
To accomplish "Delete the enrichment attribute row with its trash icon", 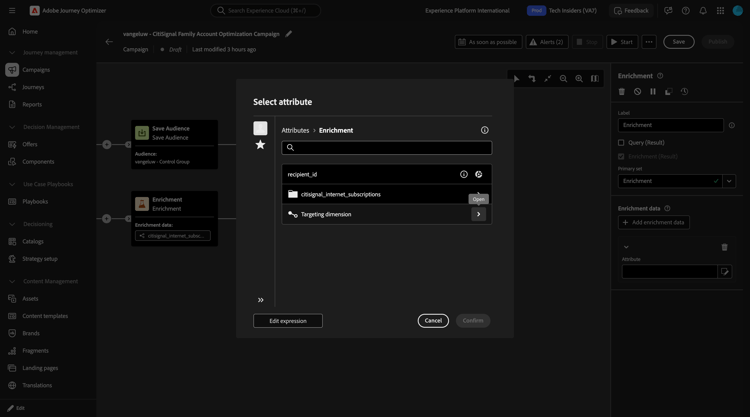I will click(724, 247).
